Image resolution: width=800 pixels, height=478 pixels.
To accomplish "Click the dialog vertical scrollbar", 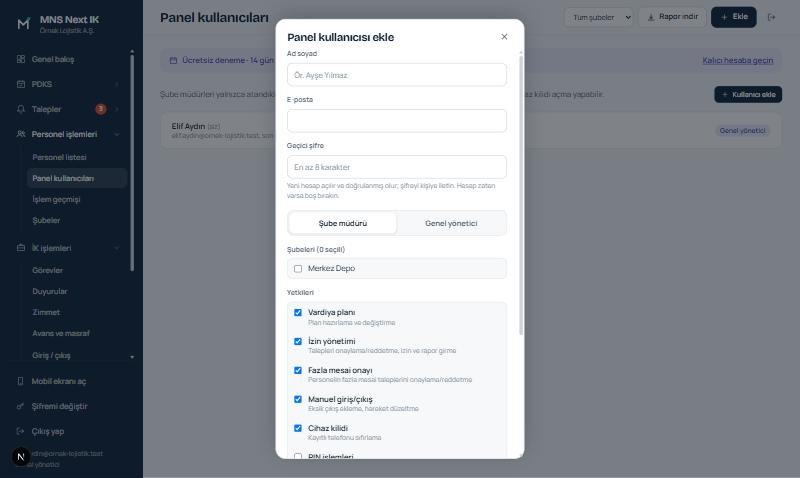I will (521, 195).
